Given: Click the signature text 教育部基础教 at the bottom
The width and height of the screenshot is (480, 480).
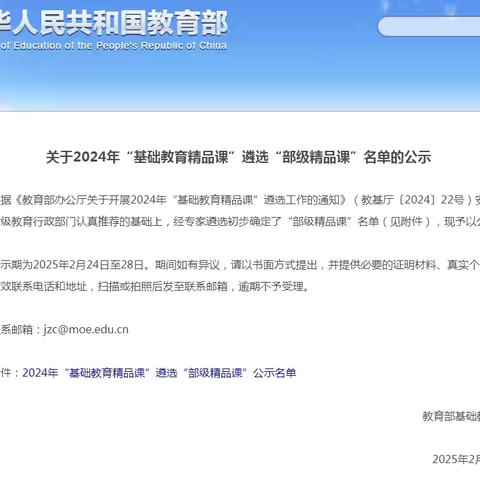Looking at the screenshot, I should point(451,416).
